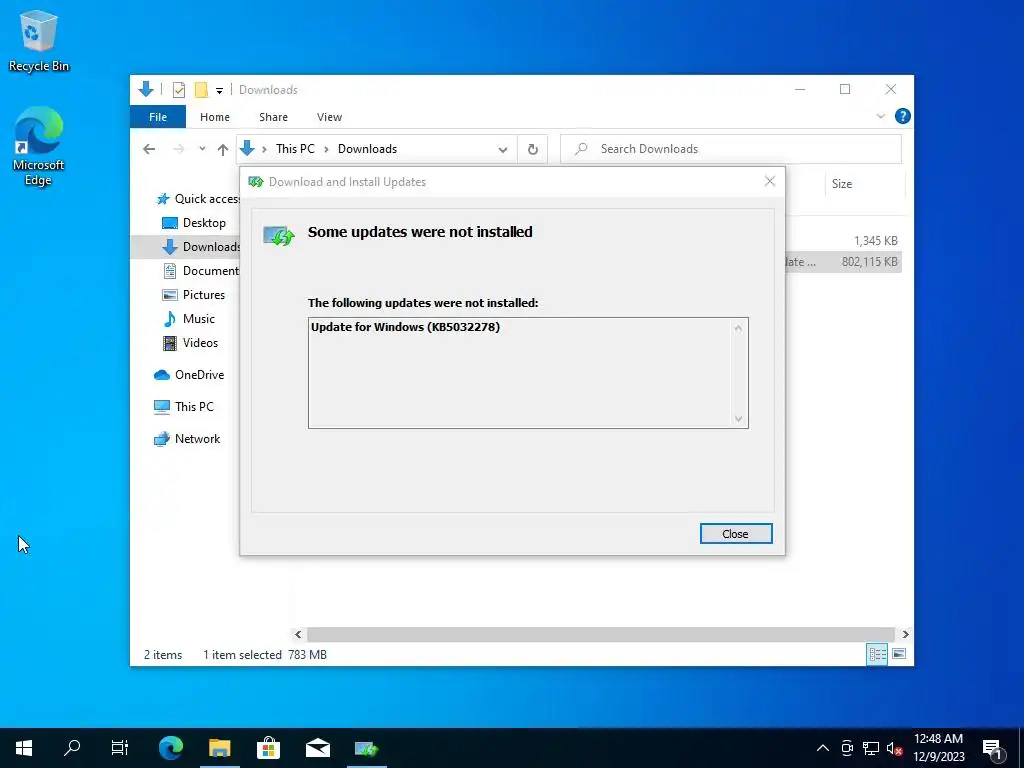Open the muted volume tray icon
This screenshot has width=1024, height=768.
(x=894, y=748)
